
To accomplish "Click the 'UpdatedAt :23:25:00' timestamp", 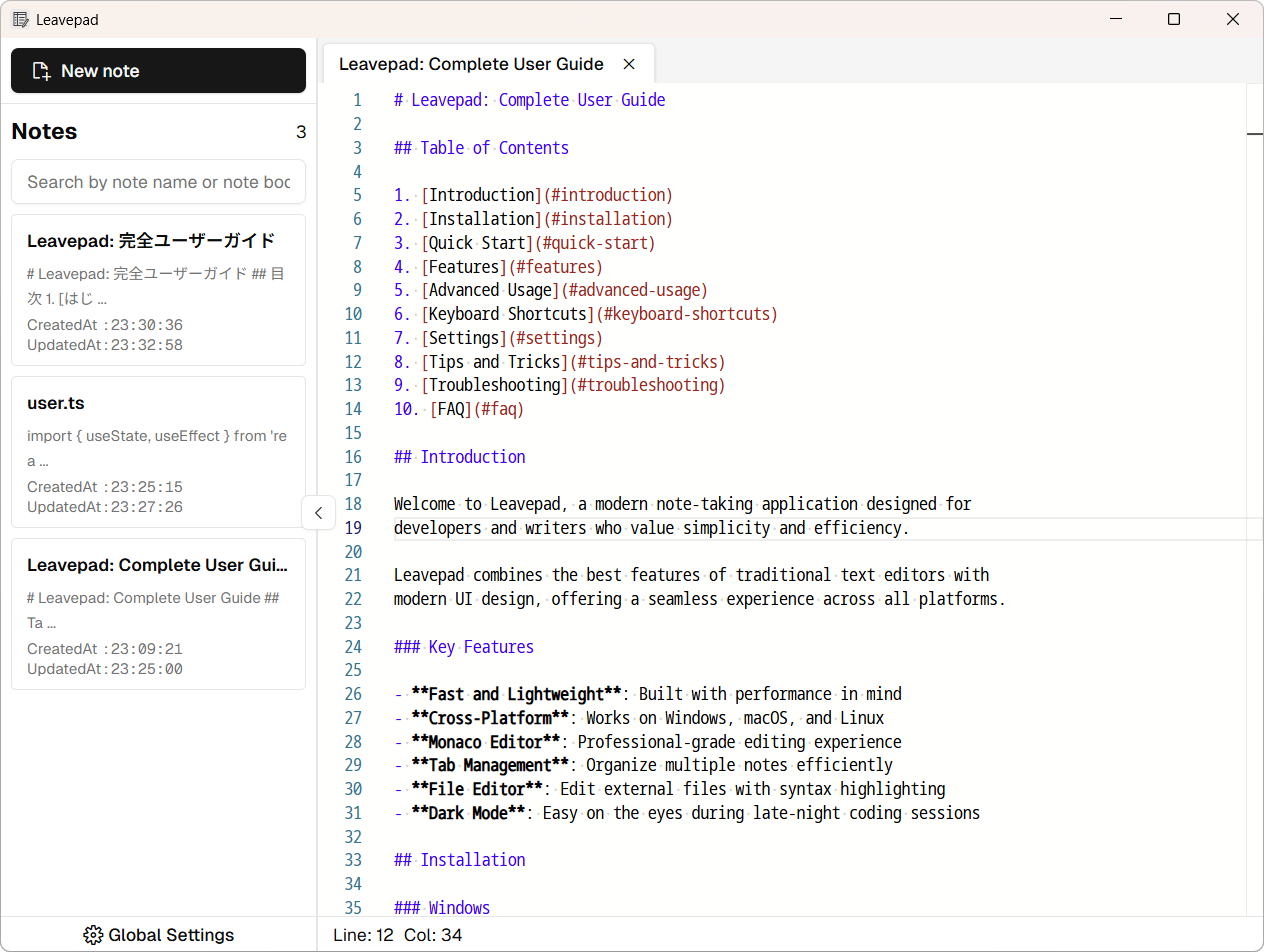I will pos(105,669).
